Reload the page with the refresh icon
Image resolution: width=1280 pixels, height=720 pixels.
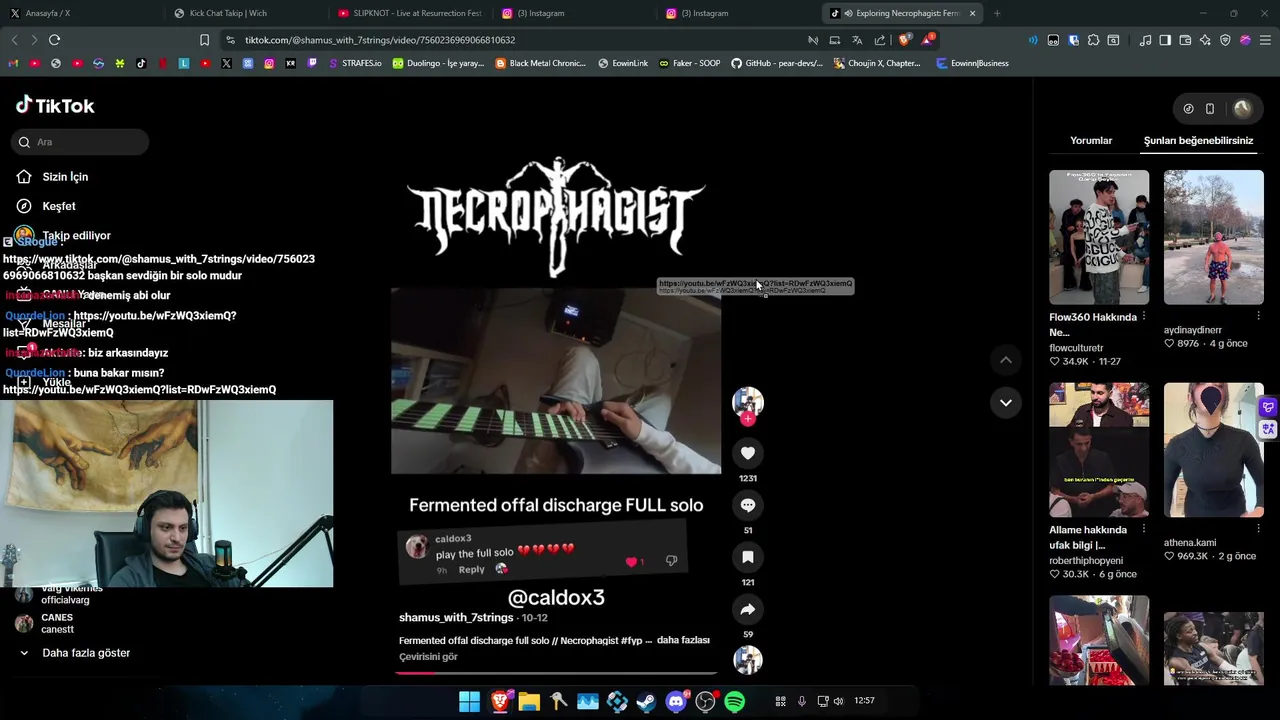(x=54, y=40)
